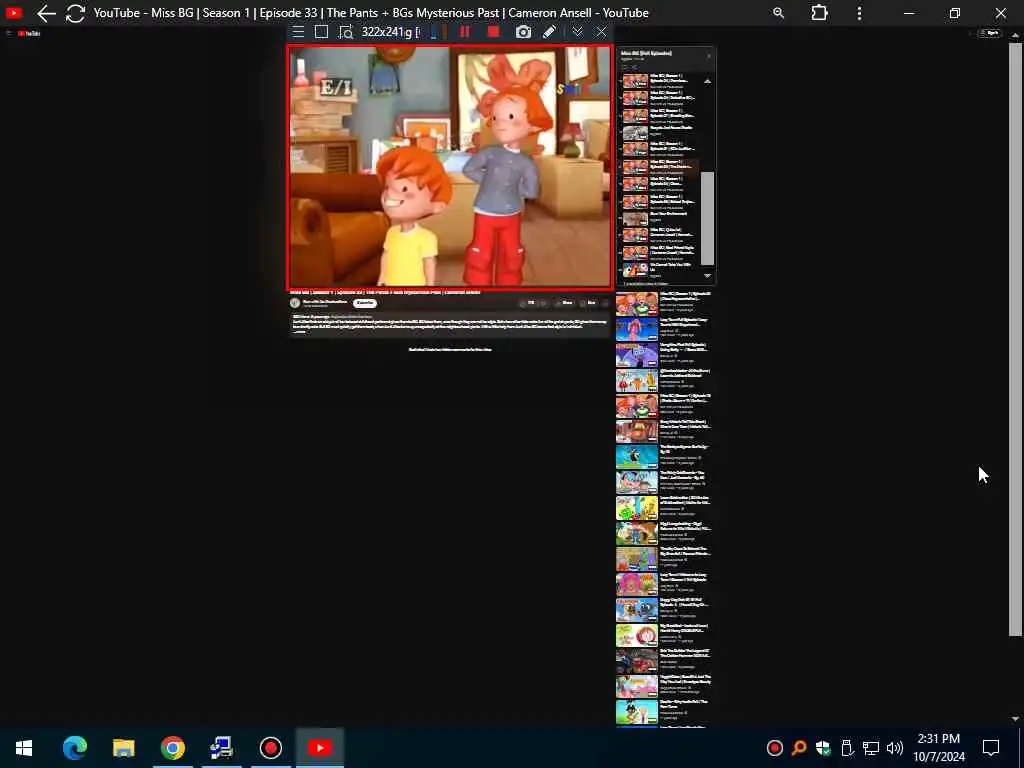
Task: Click the Sign in button
Action: [989, 33]
